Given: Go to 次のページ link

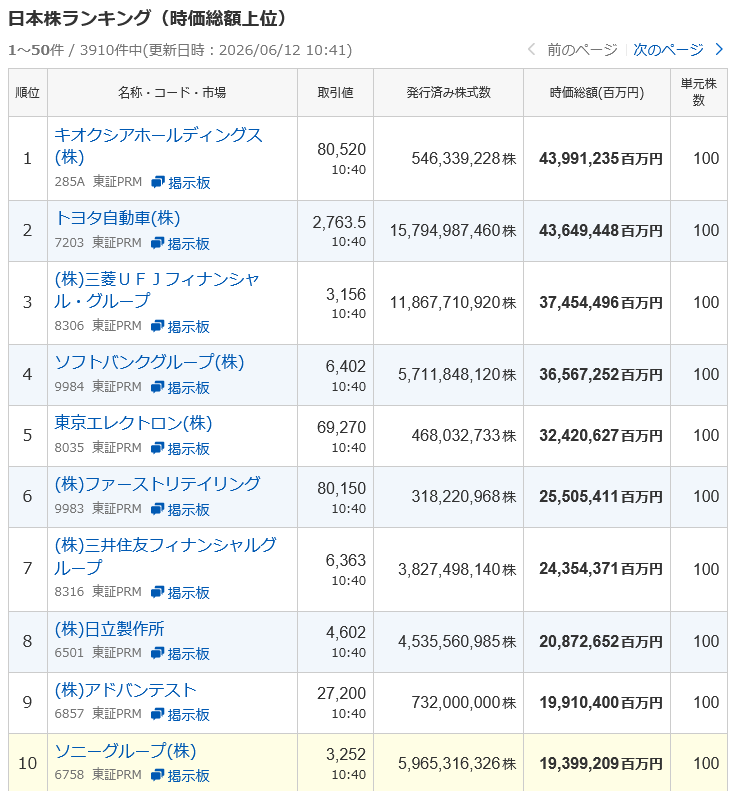Looking at the screenshot, I should tap(668, 49).
